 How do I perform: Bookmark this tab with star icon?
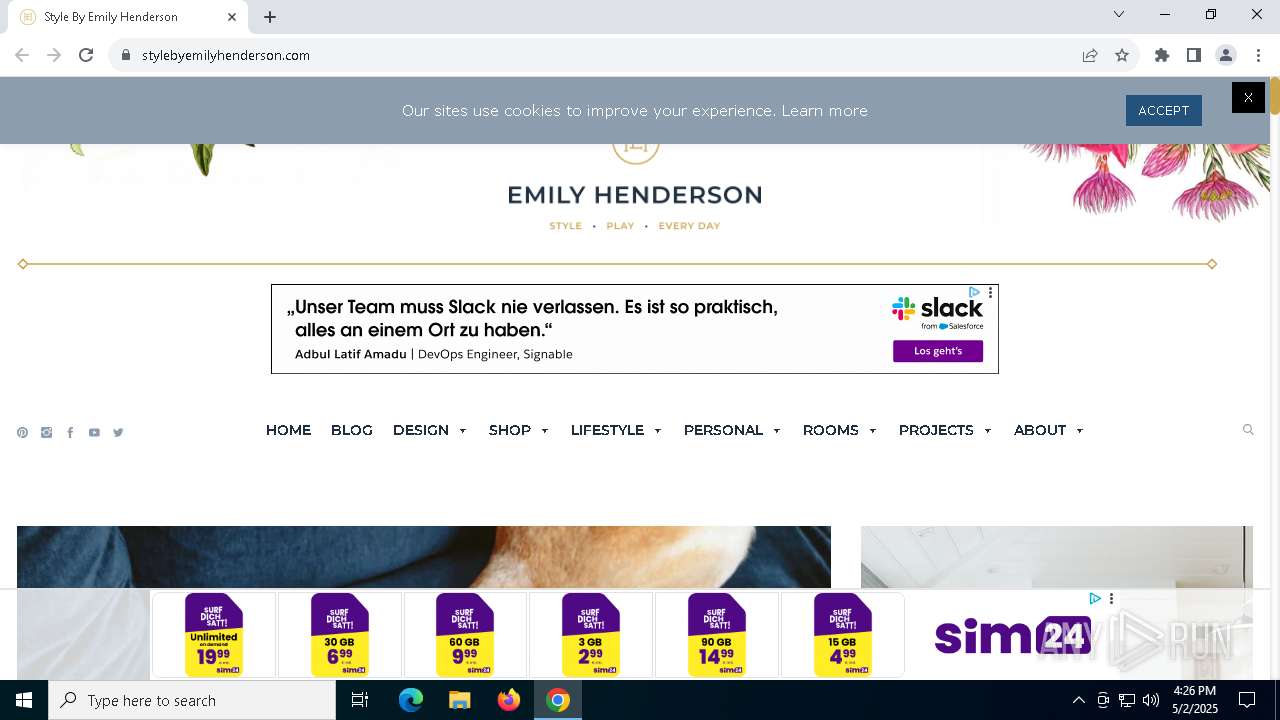click(1122, 55)
